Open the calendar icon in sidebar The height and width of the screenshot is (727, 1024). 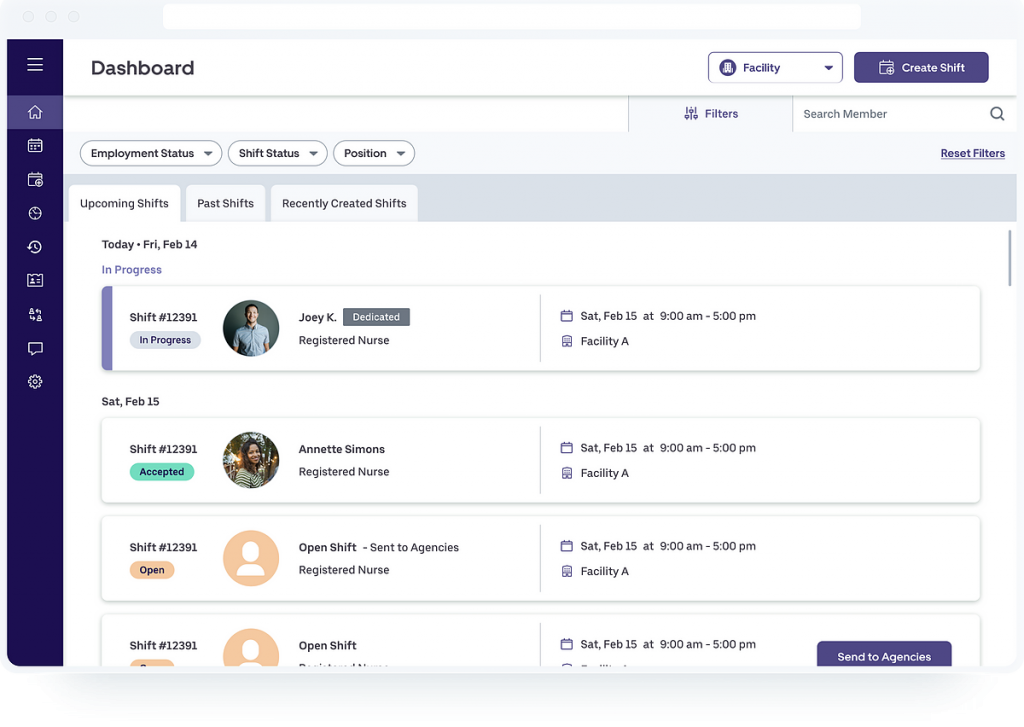point(35,146)
